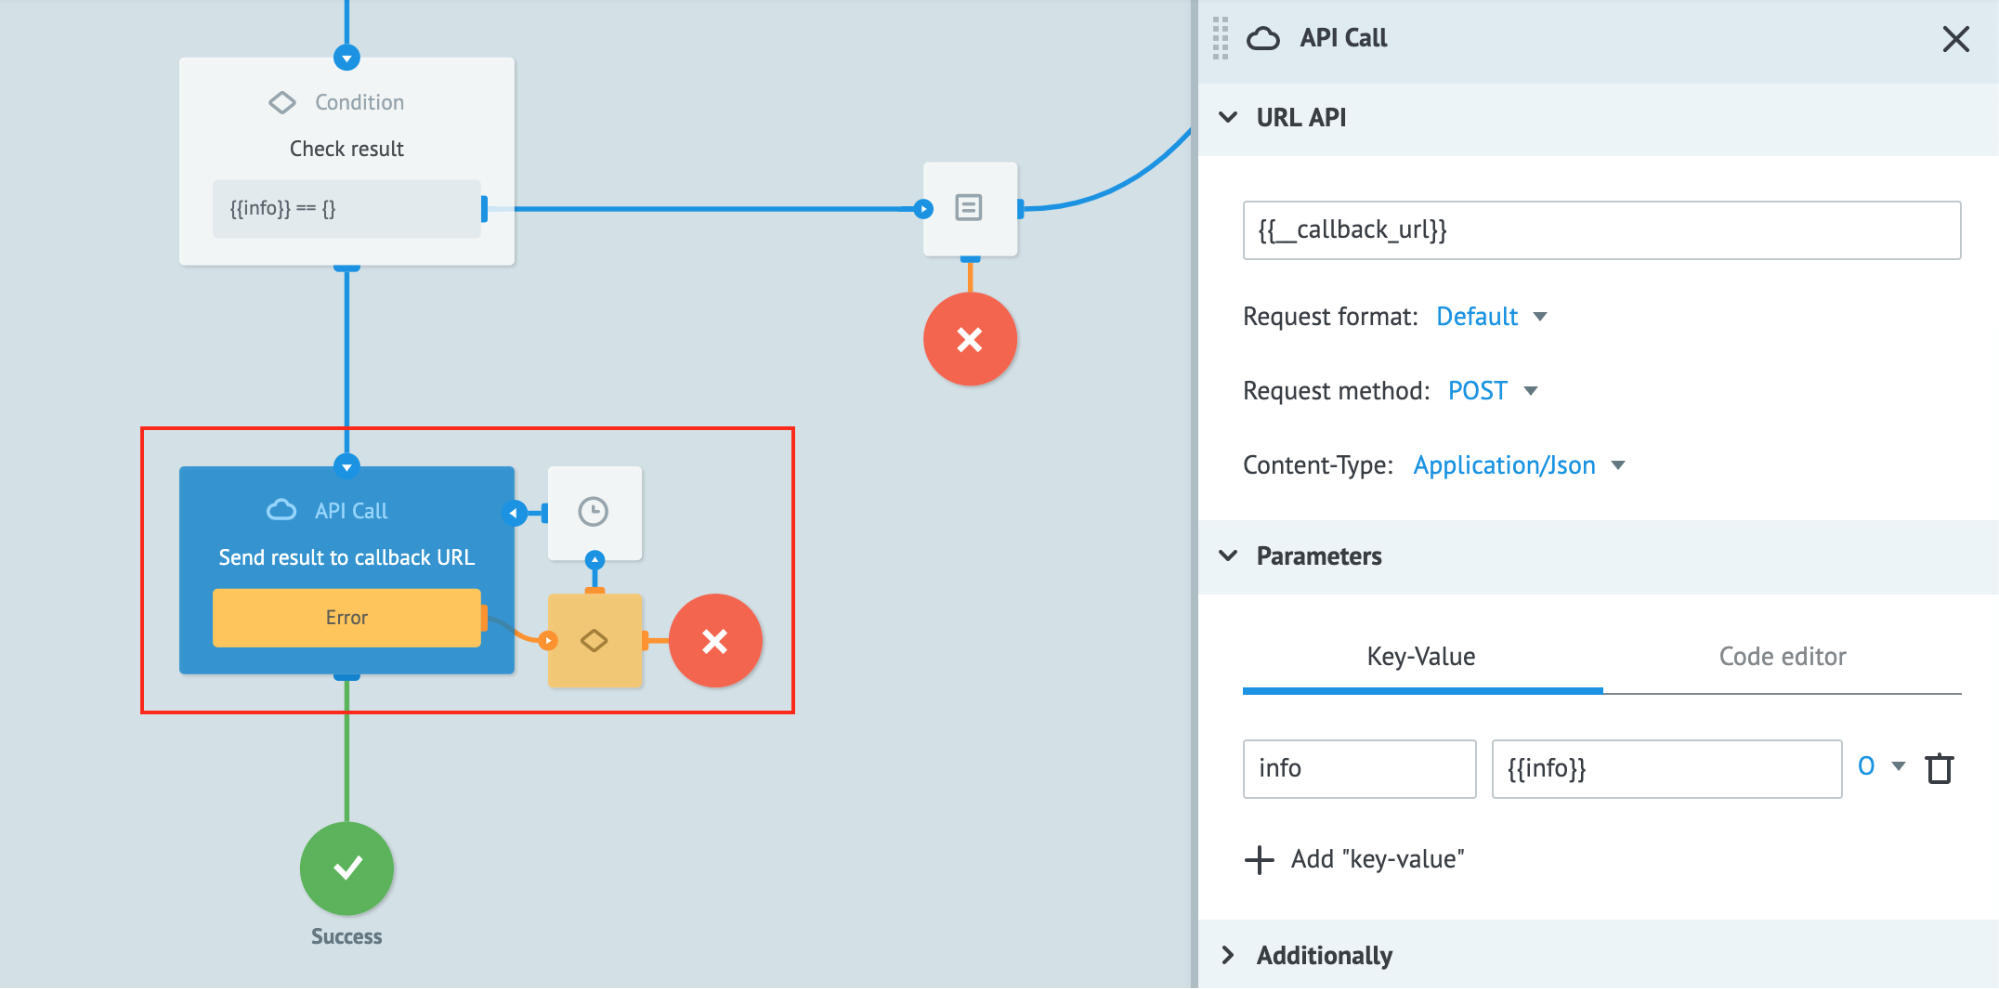This screenshot has height=989, width=1999.
Task: Select the Key-Value tab
Action: coord(1420,656)
